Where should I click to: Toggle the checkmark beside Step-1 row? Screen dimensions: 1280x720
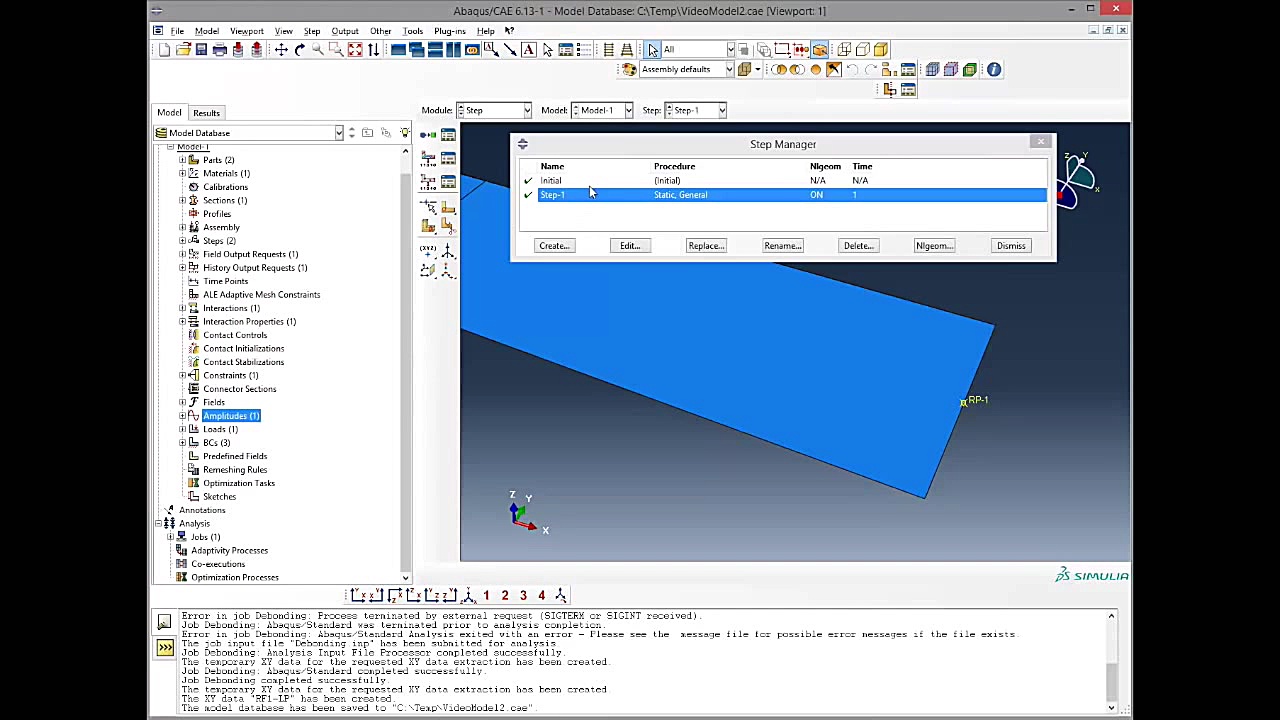528,195
